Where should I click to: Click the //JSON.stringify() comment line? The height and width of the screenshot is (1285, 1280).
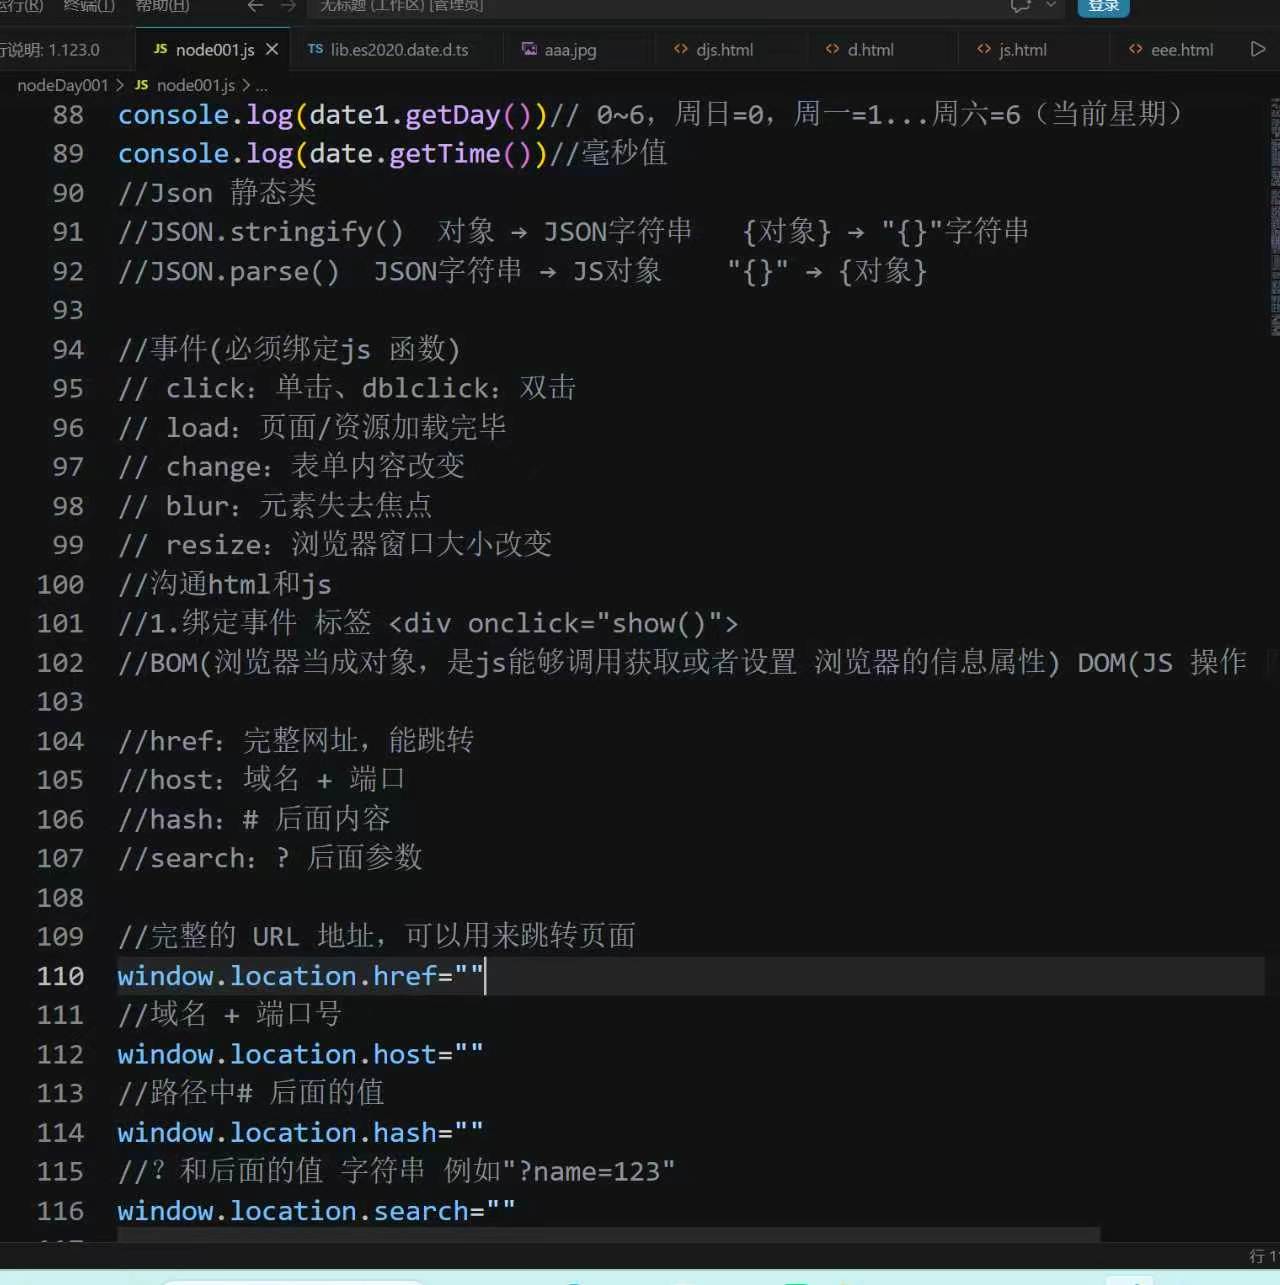[573, 232]
